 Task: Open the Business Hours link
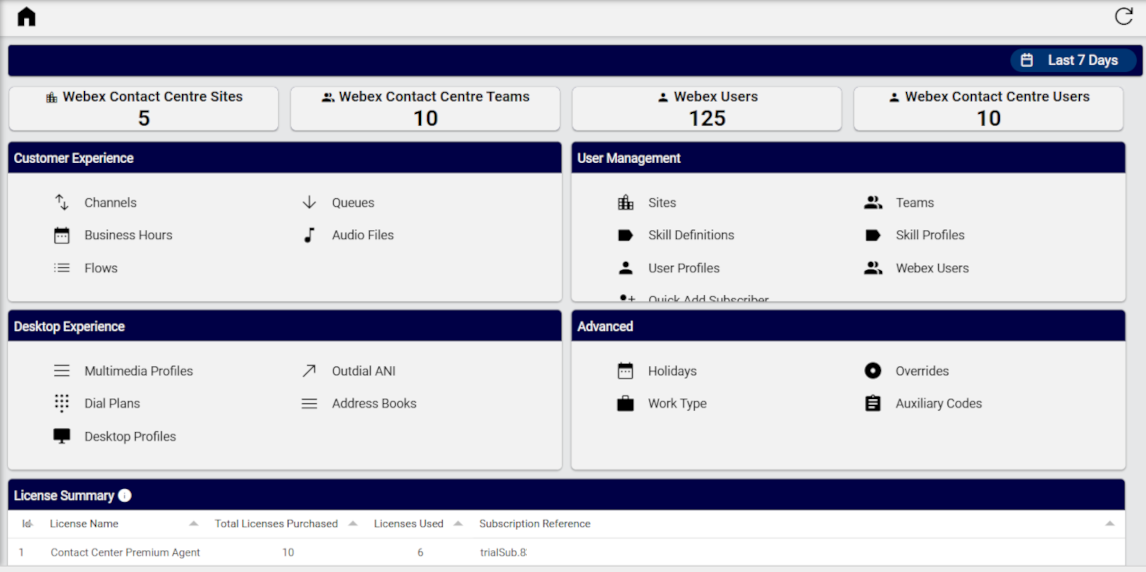tap(129, 235)
